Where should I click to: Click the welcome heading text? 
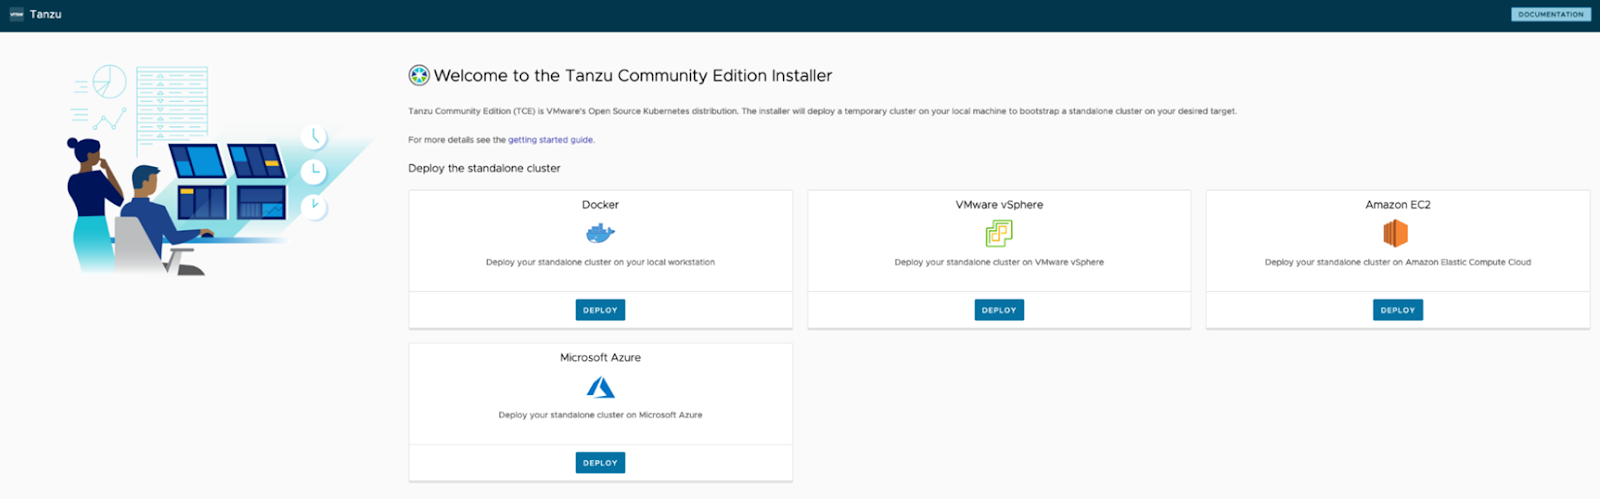(633, 76)
